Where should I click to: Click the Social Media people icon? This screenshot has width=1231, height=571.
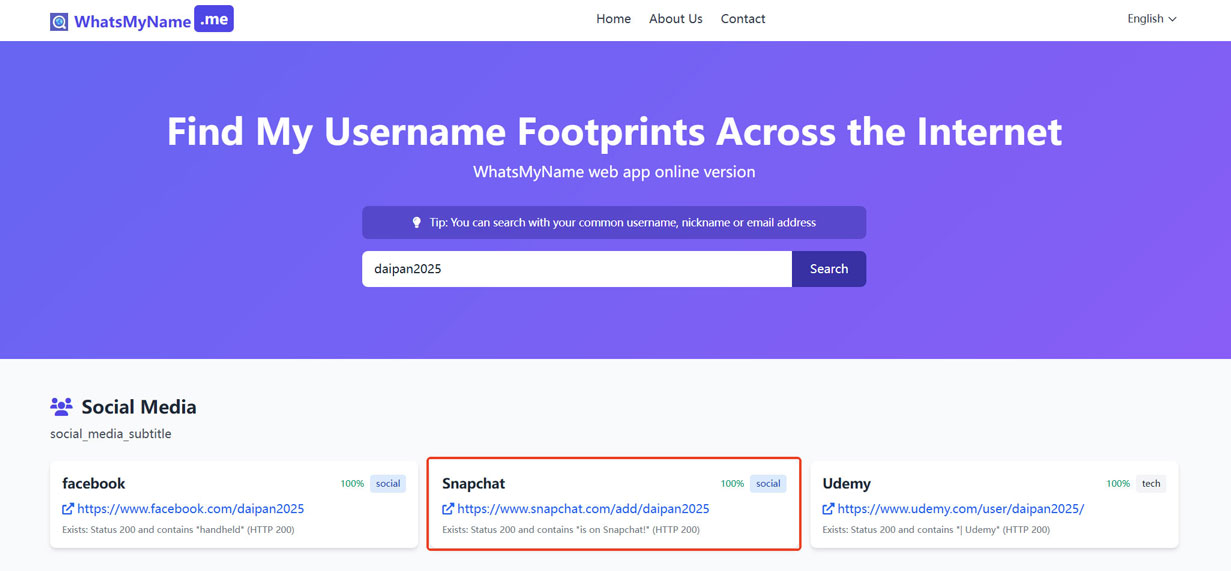click(x=61, y=407)
